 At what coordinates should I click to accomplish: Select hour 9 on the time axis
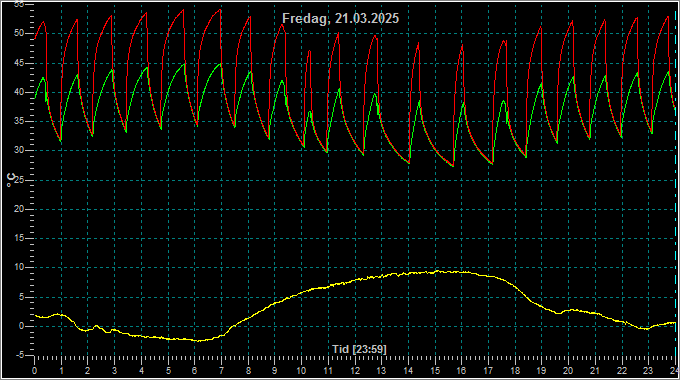[275, 371]
